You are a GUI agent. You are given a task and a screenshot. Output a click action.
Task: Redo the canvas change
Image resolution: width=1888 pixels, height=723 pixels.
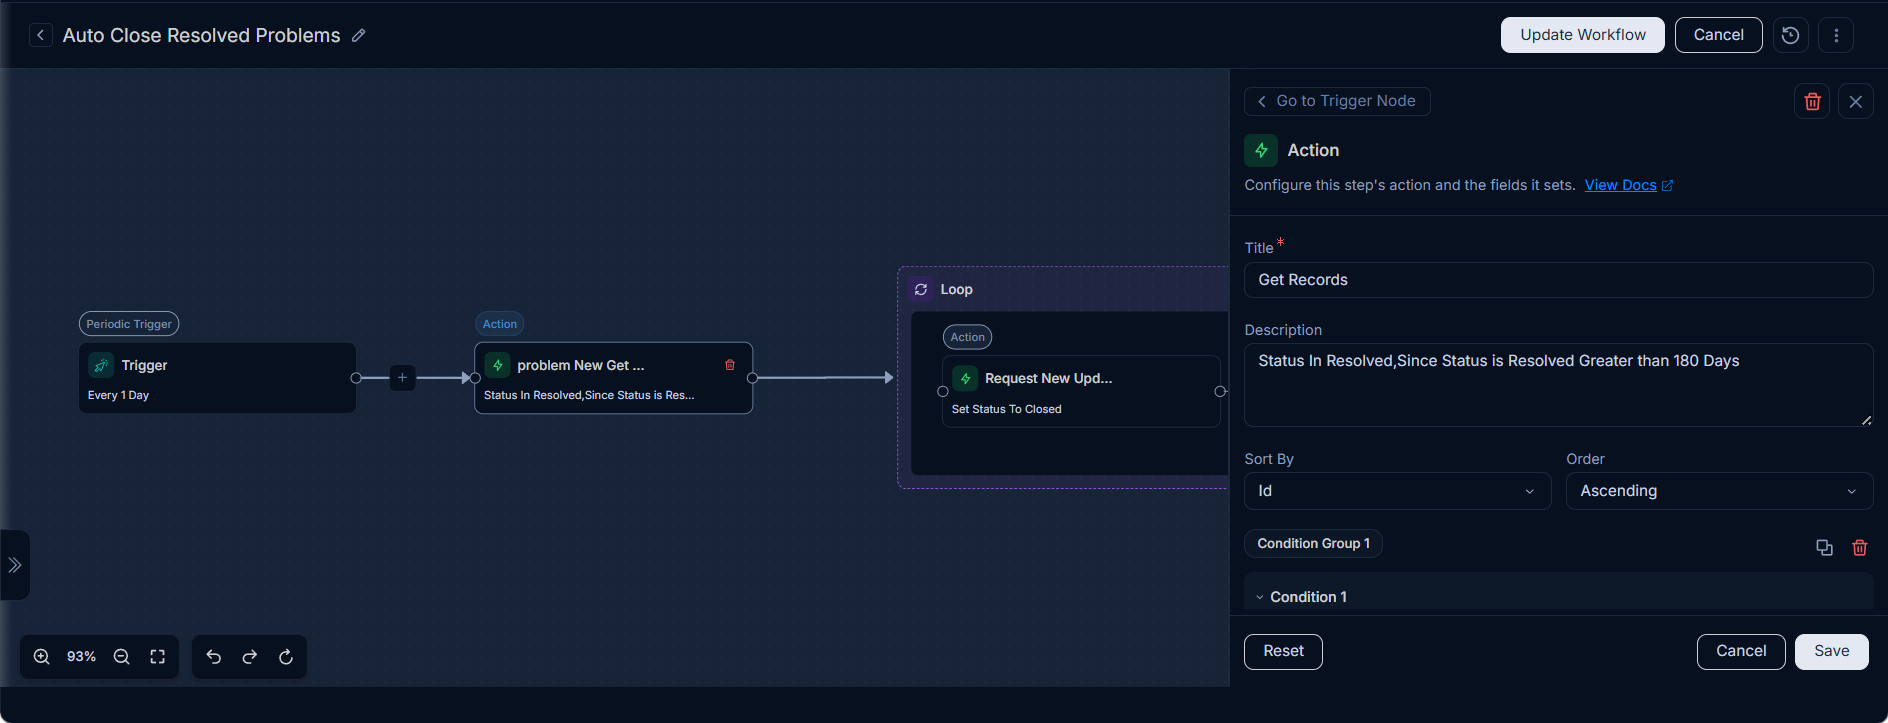[250, 657]
